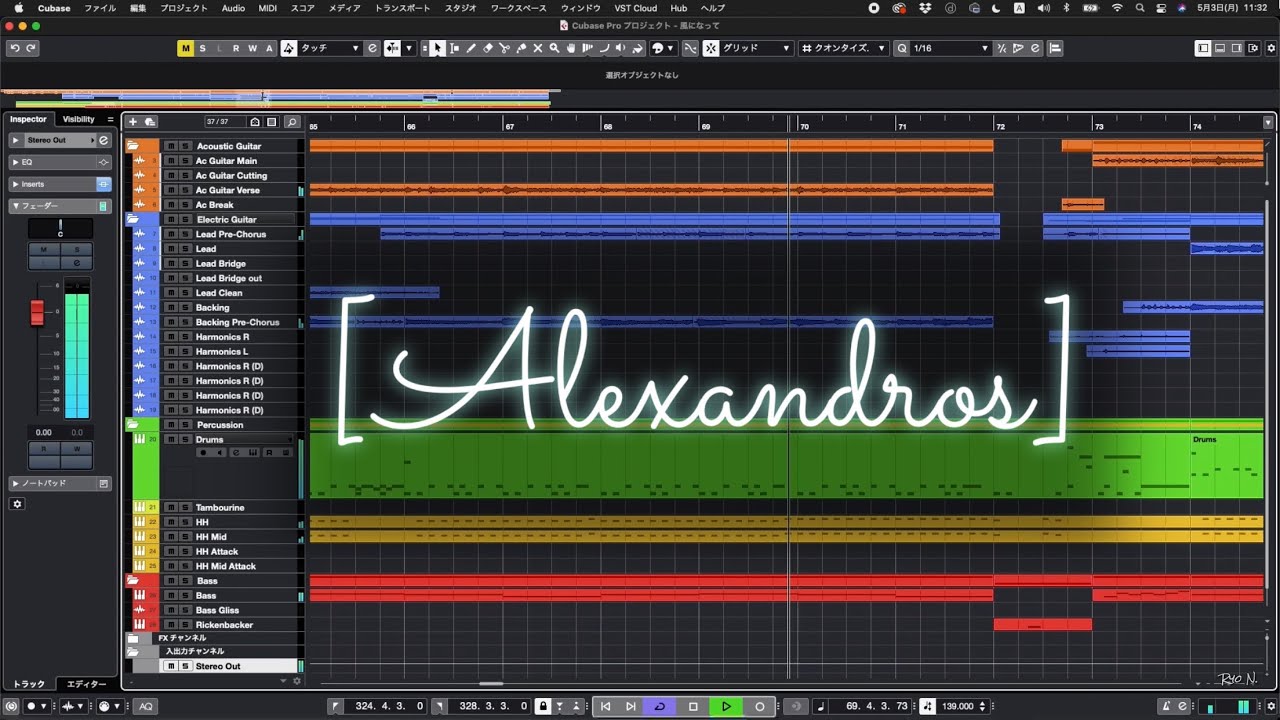Go to previous marker transport button
Screen dimensions: 1280x720
605,706
